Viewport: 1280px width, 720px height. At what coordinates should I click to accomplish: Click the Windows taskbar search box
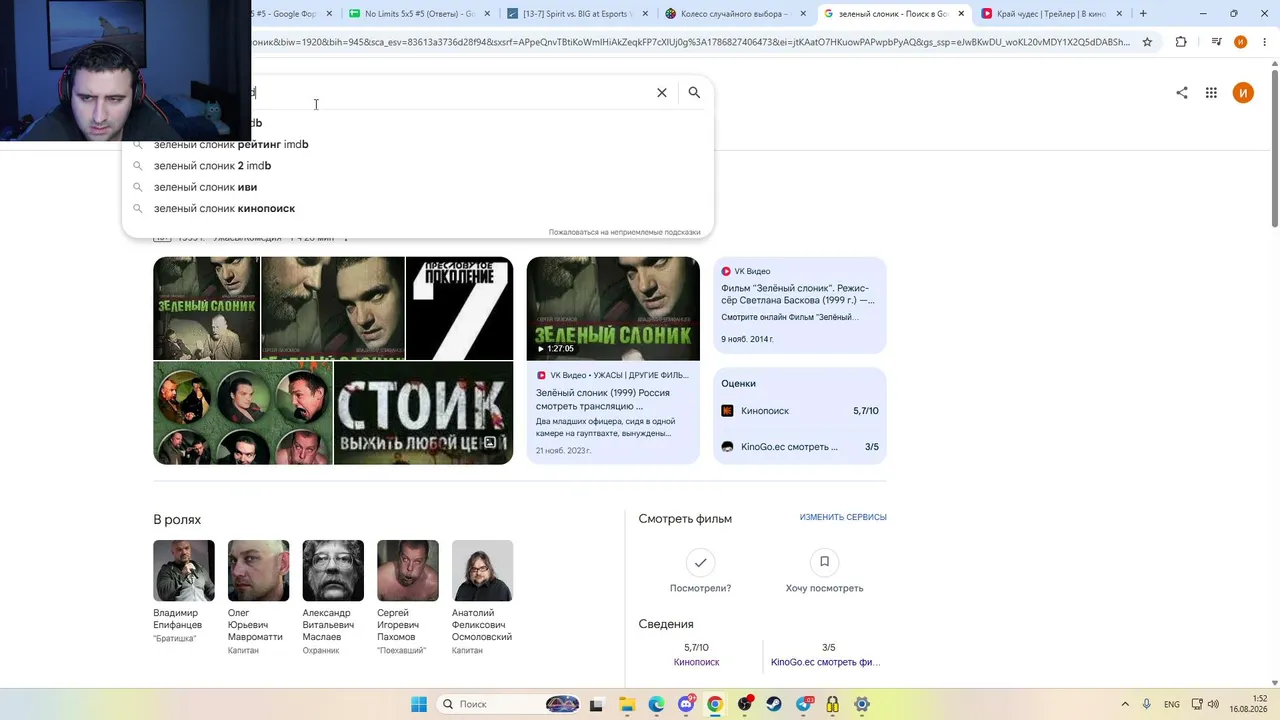(510, 704)
